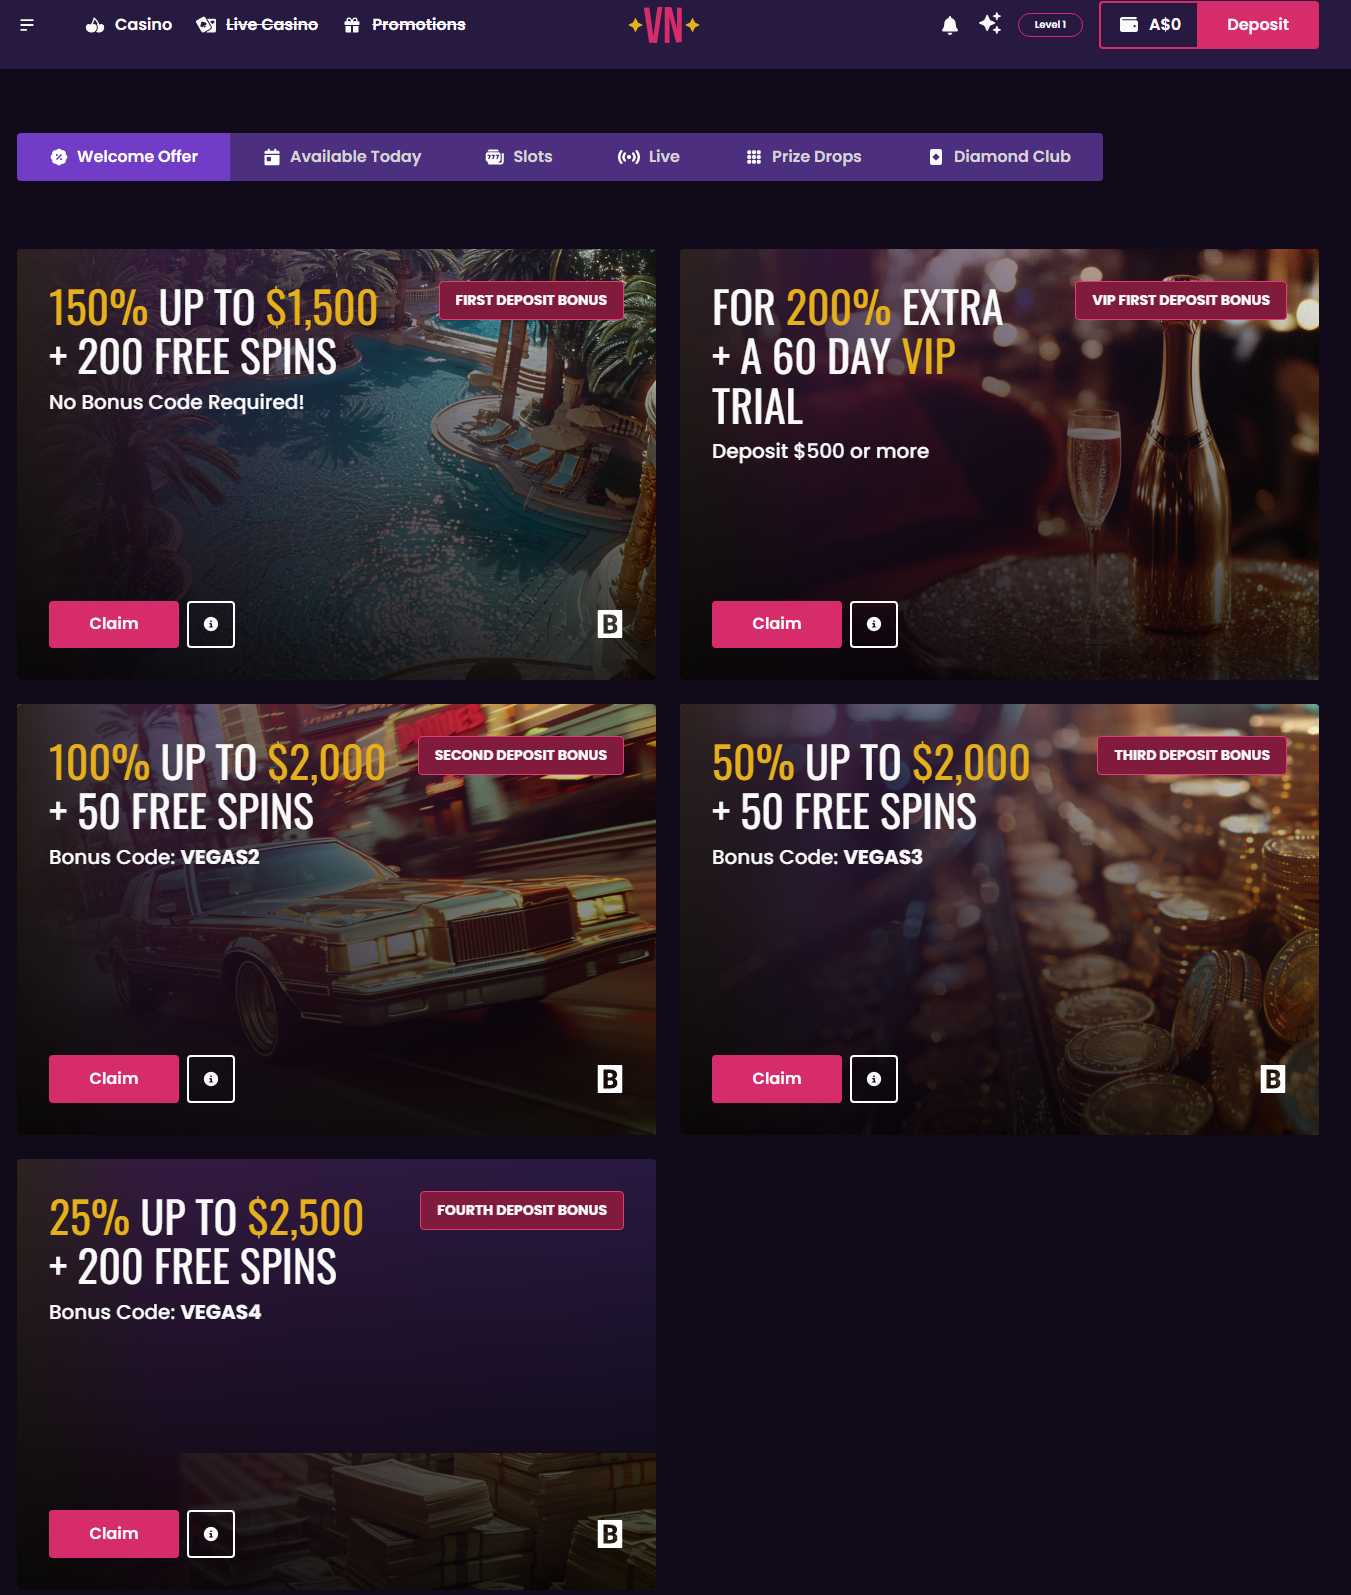Viewport: 1351px width, 1595px height.
Task: Show info for VIP First Deposit Bonus
Action: click(874, 624)
